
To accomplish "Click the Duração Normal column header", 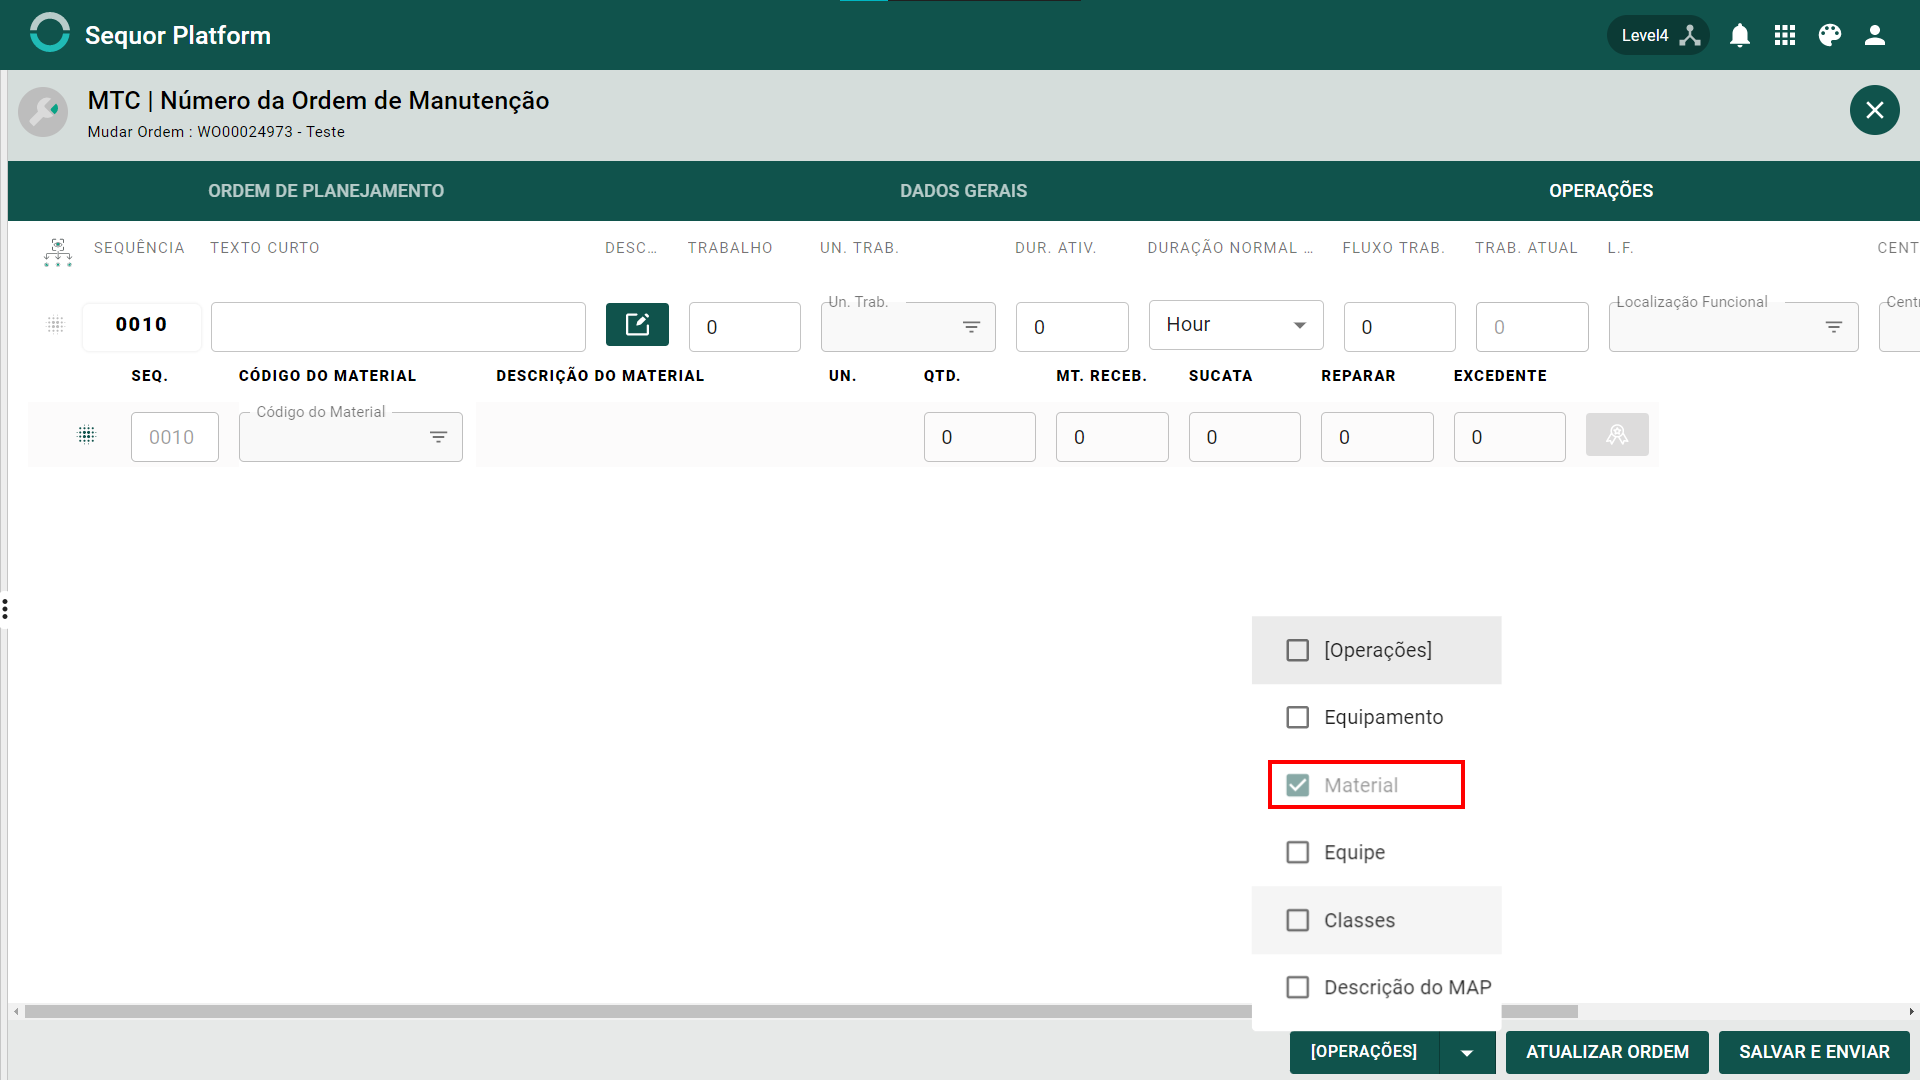I will [1230, 248].
